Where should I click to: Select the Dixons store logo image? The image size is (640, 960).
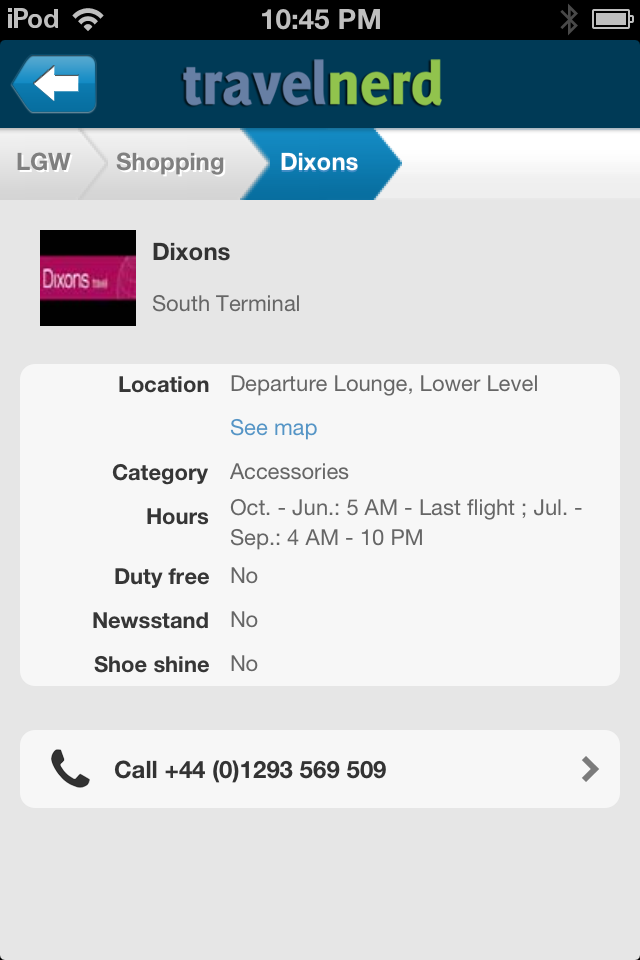point(87,278)
